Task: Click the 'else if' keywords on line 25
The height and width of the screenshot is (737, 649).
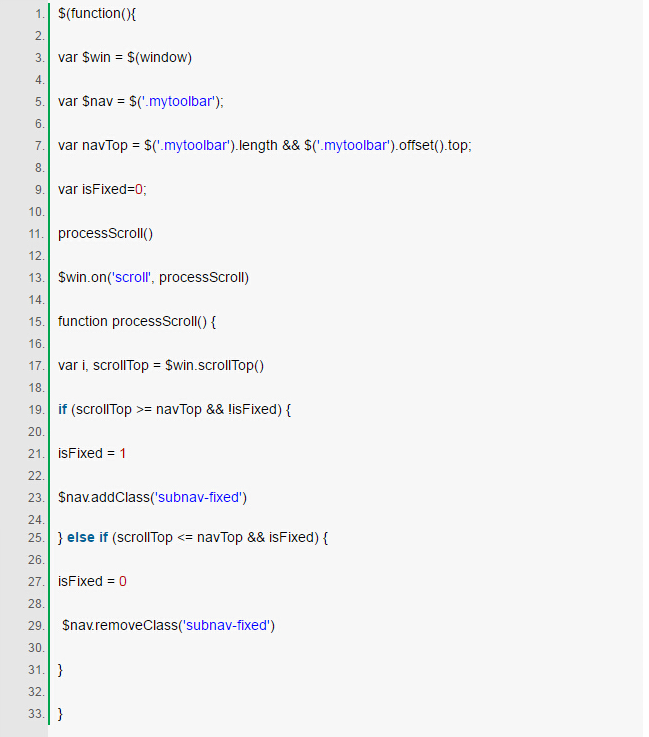Action: 87,537
